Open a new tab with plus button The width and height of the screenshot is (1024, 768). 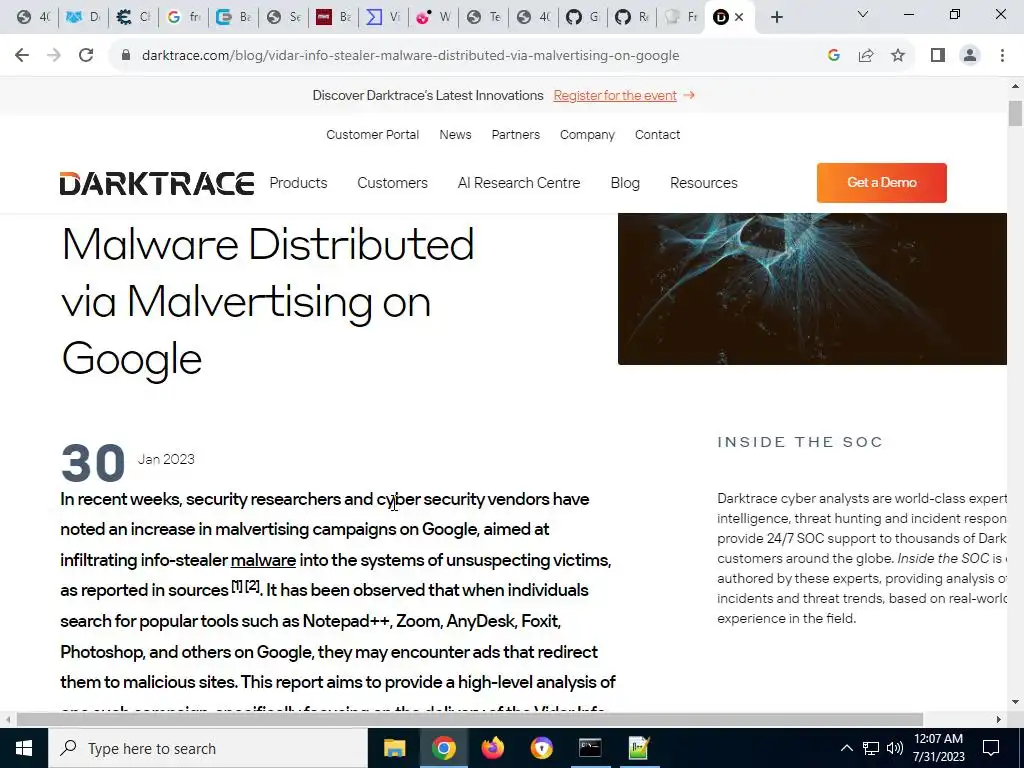point(776,18)
